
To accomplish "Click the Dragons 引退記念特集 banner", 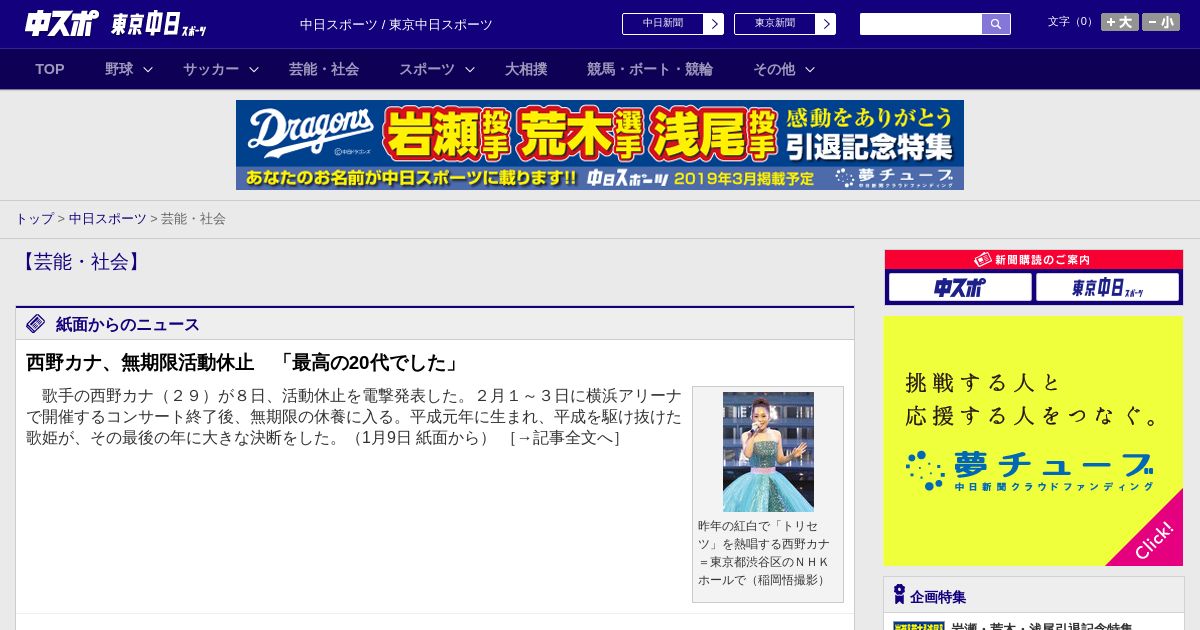I will tap(600, 145).
